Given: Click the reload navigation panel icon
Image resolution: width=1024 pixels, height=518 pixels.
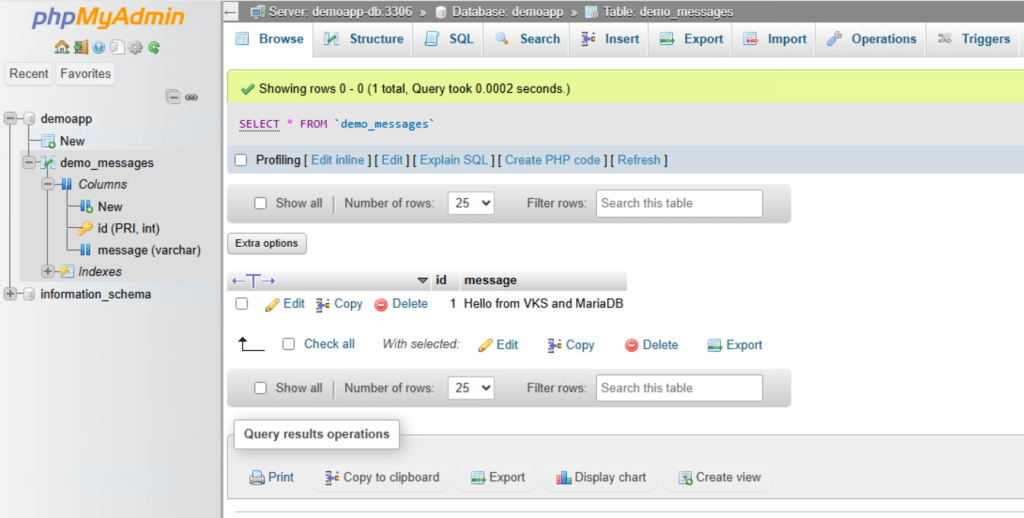Looking at the screenshot, I should [154, 47].
